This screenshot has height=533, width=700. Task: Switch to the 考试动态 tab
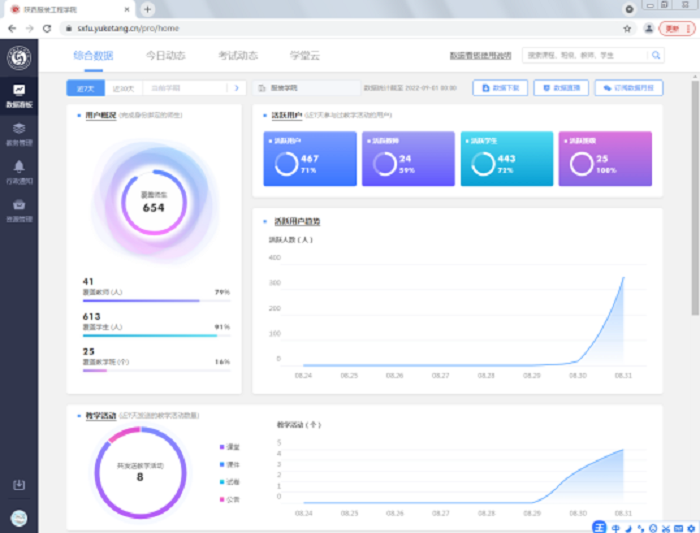pyautogui.click(x=238, y=56)
